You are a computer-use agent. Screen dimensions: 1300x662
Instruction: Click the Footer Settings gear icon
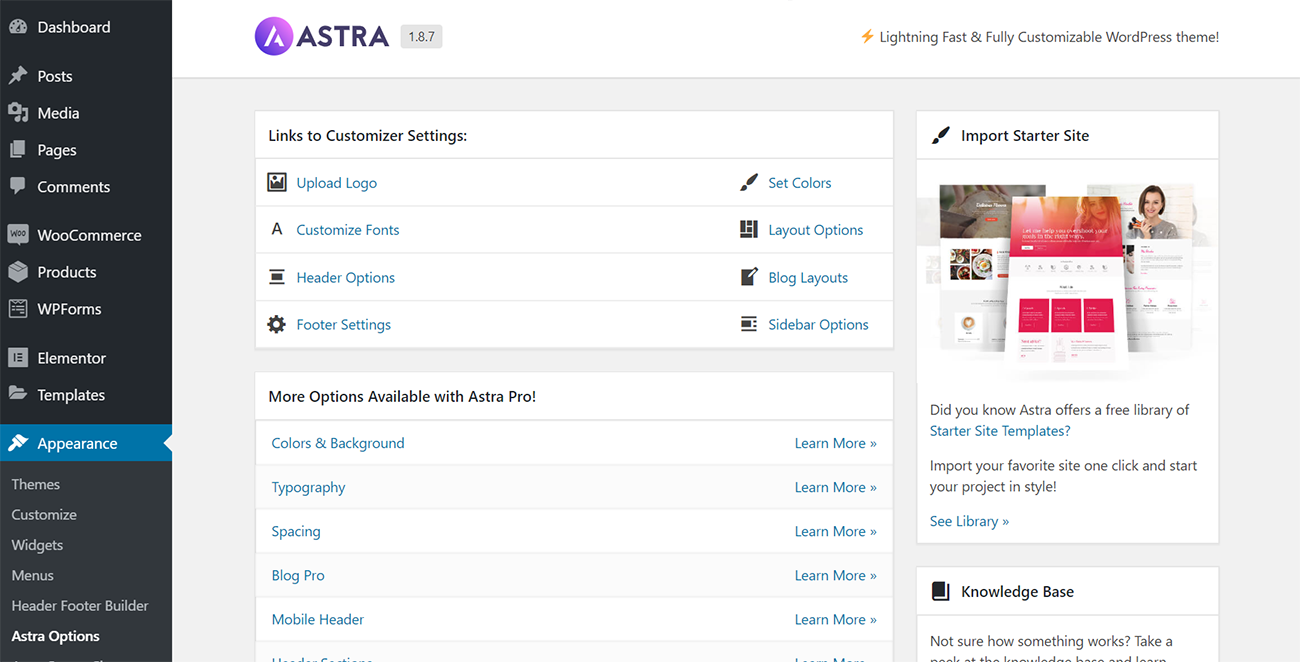tap(277, 324)
